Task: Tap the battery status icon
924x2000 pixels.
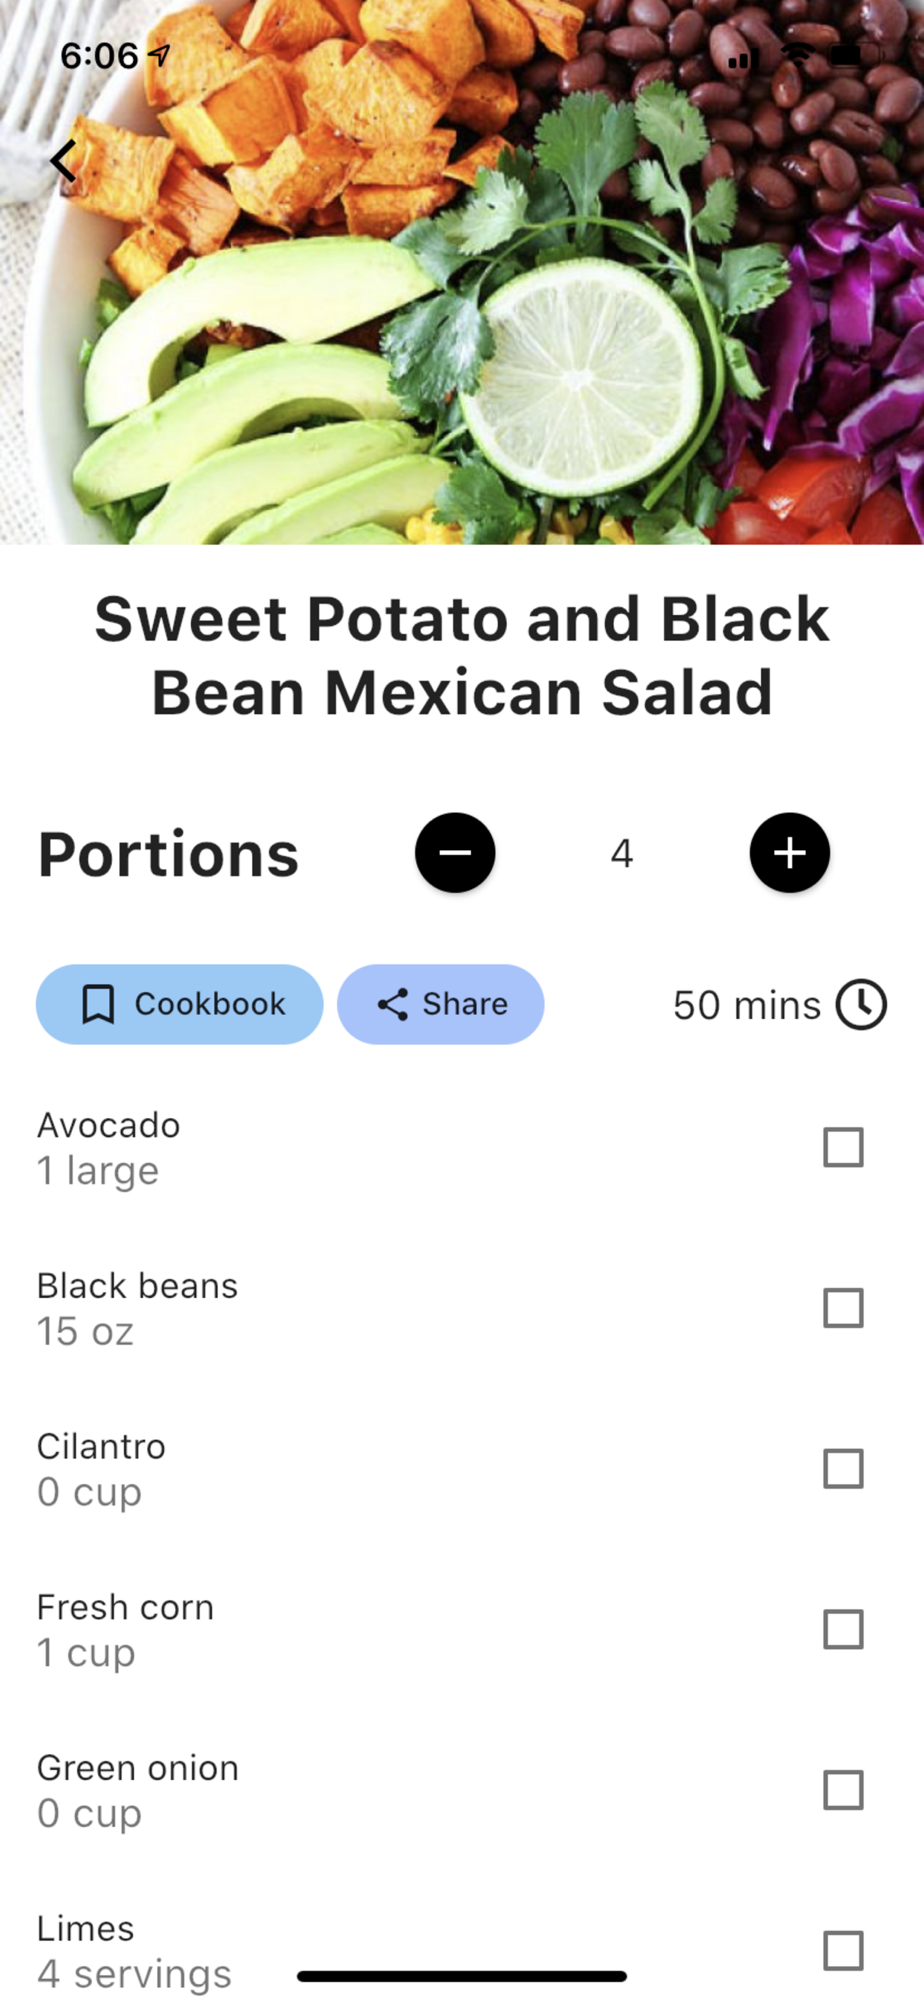Action: click(851, 55)
